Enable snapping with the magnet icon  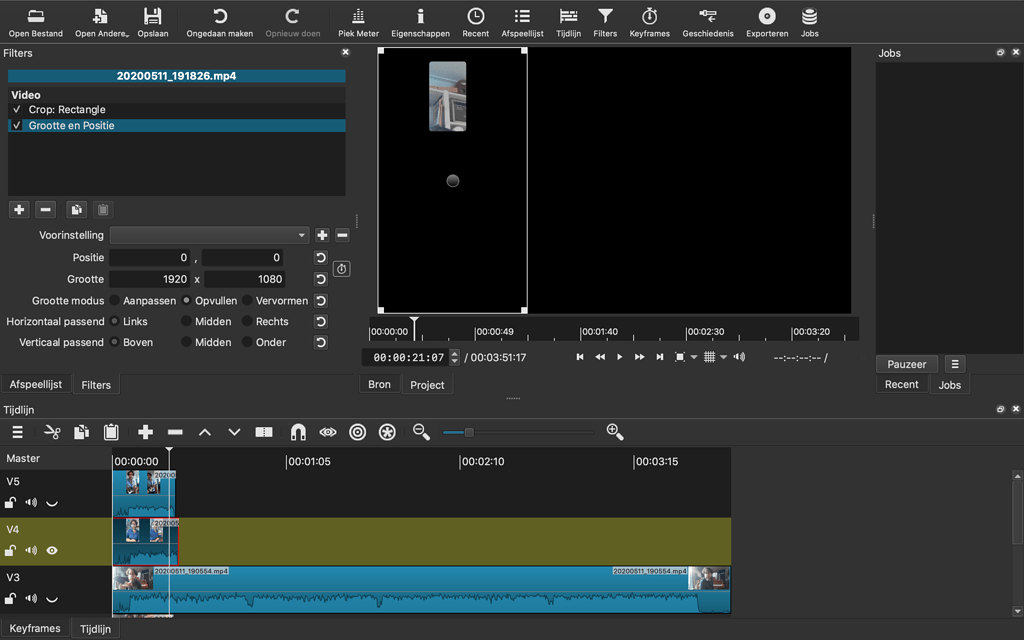[x=297, y=432]
